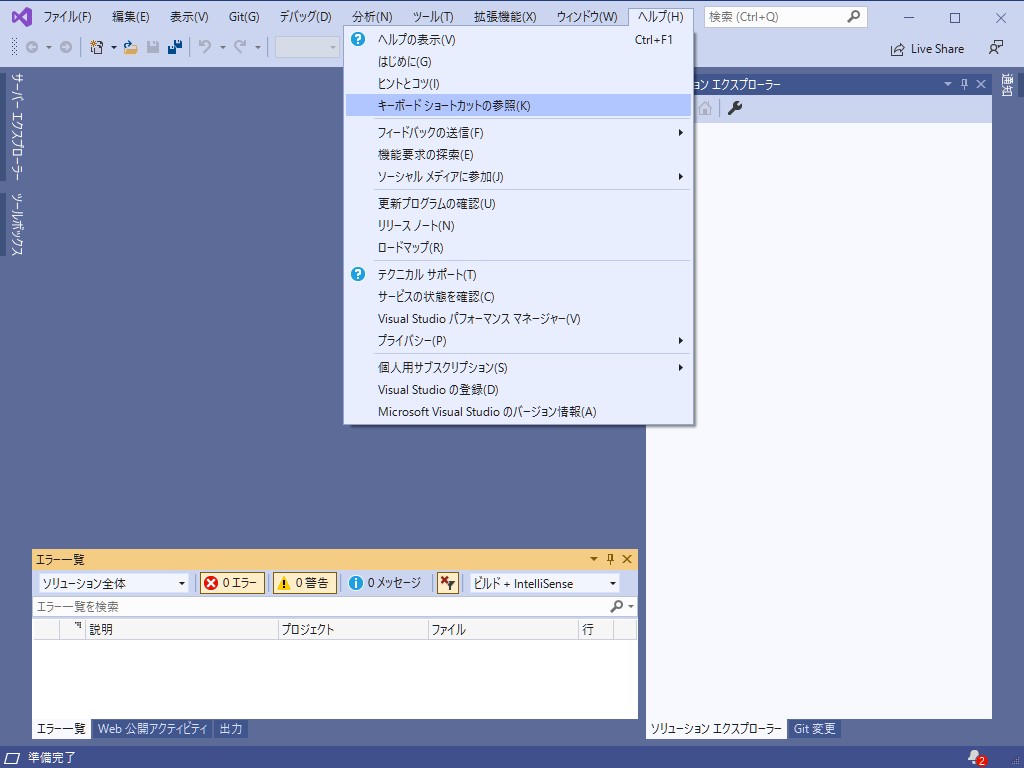Image resolution: width=1024 pixels, height=768 pixels.
Task: Click the status bar icon beside 準備完了
Action: pyautogui.click(x=12, y=758)
